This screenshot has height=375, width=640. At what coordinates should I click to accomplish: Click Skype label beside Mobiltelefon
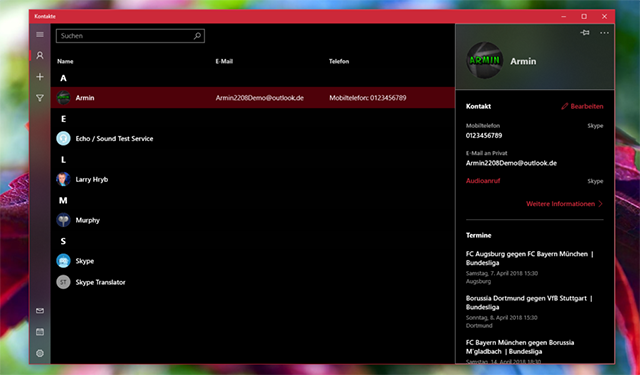[x=595, y=126]
